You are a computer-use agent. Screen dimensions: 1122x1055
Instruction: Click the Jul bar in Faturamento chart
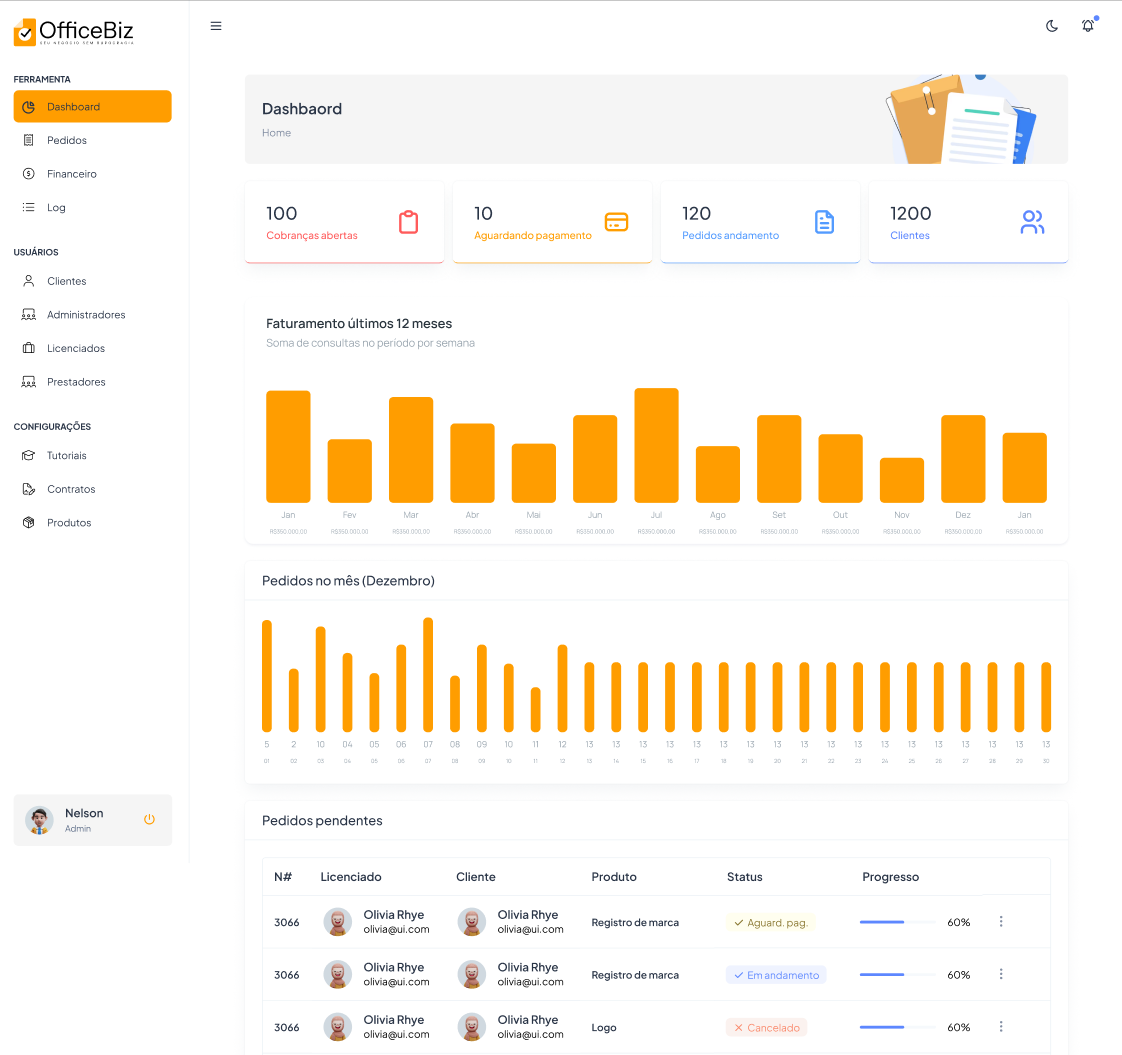pos(656,446)
